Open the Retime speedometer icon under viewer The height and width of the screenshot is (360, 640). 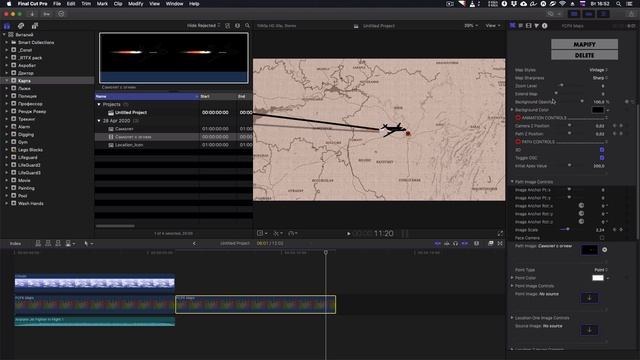(x=292, y=233)
